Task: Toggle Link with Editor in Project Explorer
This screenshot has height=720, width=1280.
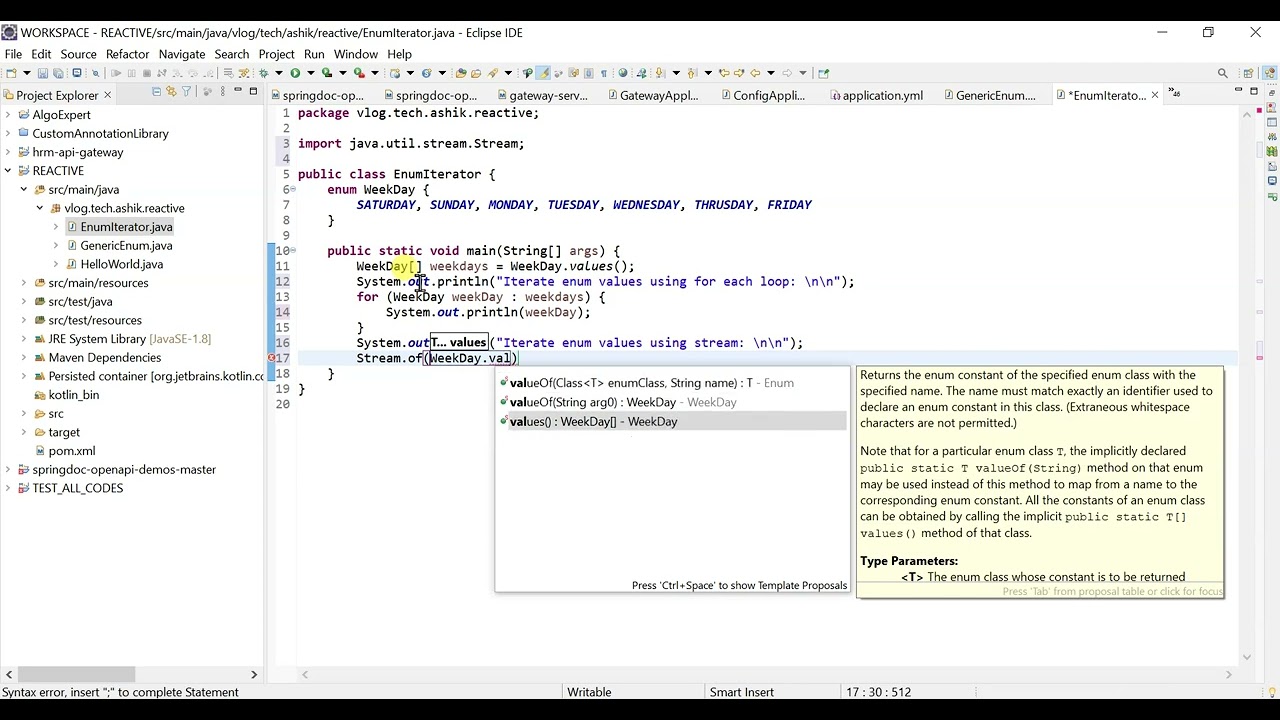Action: coord(170,92)
